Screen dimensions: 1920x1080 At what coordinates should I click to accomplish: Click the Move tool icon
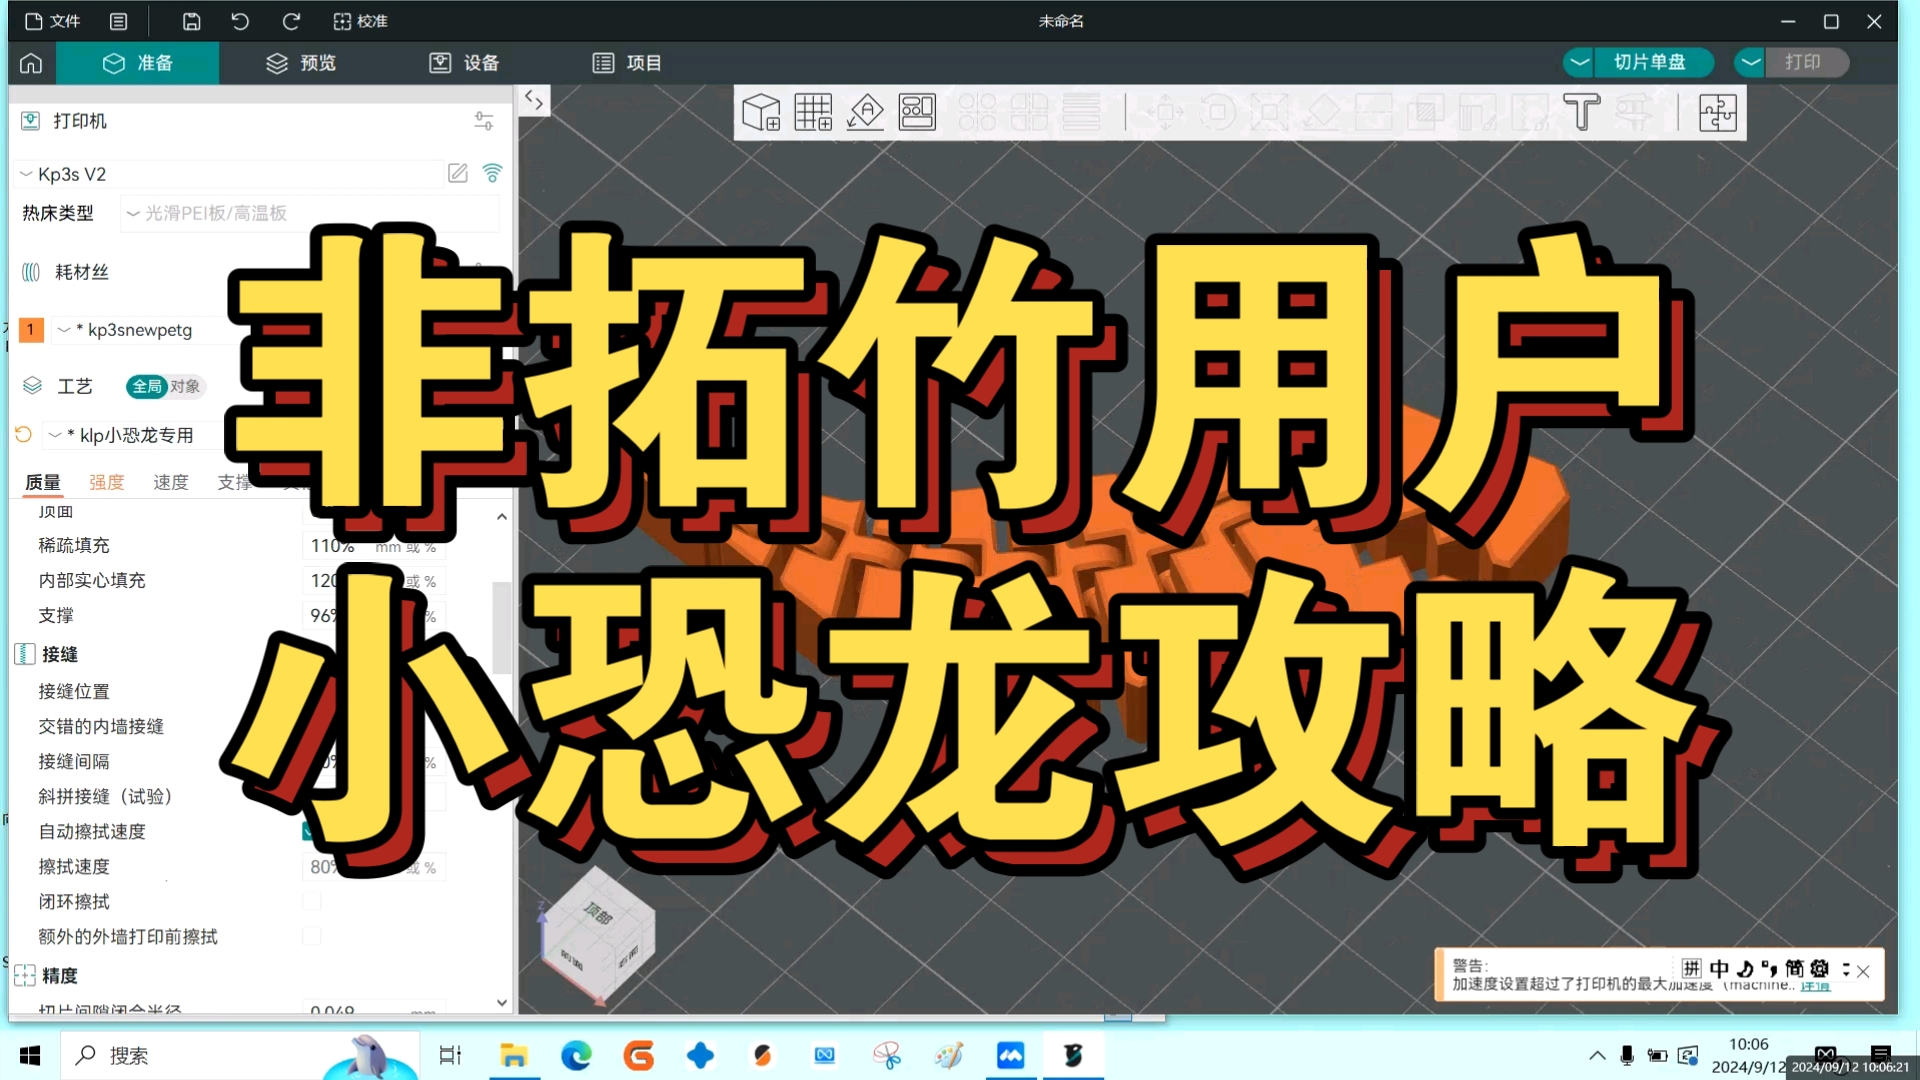click(1165, 112)
